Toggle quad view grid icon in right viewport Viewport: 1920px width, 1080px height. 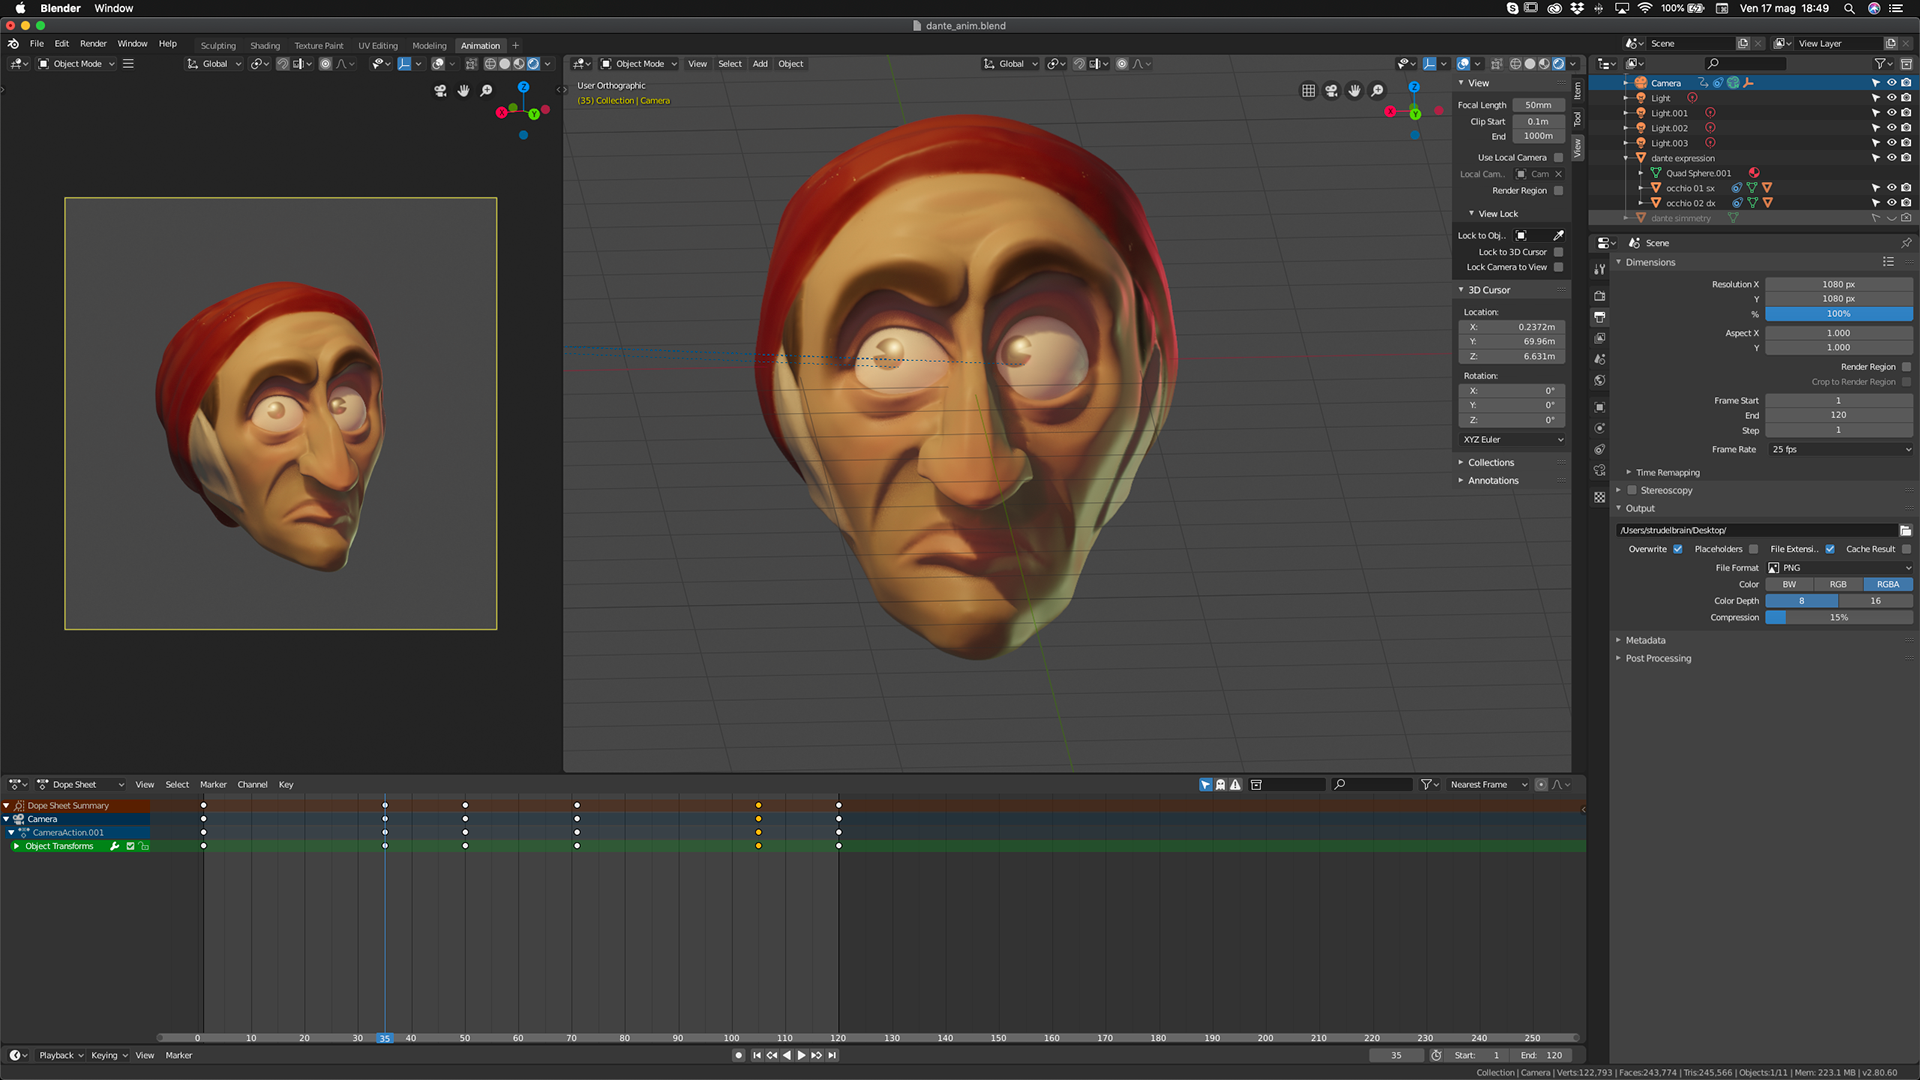pyautogui.click(x=1308, y=91)
